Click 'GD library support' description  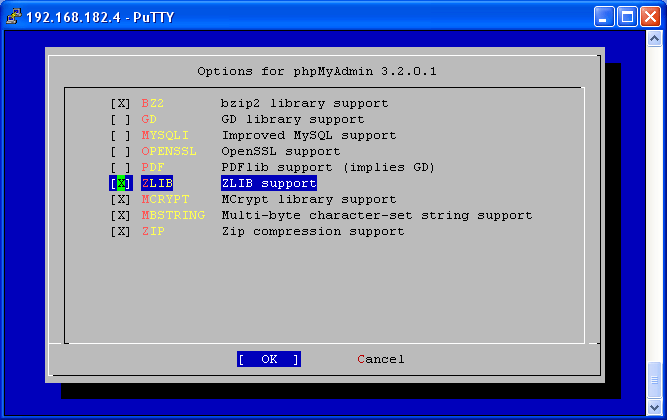pos(293,120)
